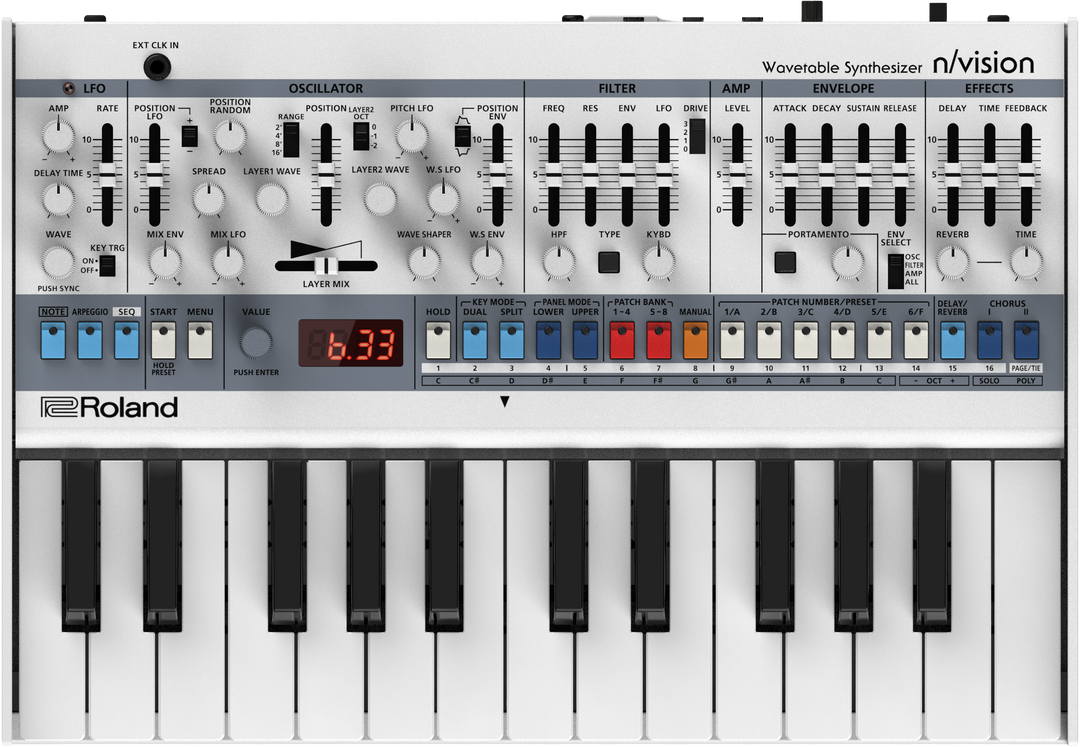1080x747 pixels.
Task: Adjust the LFO RATE slider
Action: 107,175
